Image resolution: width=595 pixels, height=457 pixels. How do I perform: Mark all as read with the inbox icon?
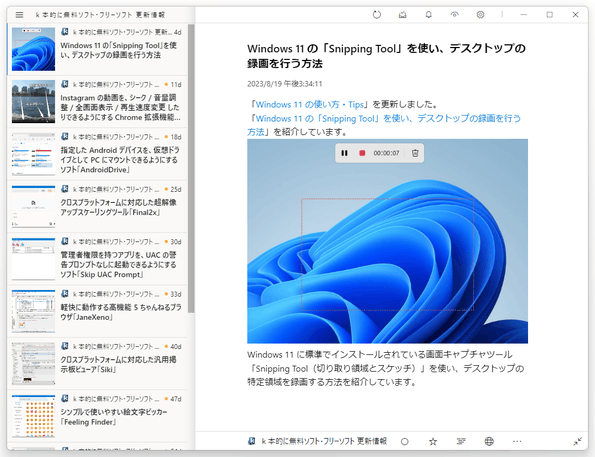(x=403, y=15)
